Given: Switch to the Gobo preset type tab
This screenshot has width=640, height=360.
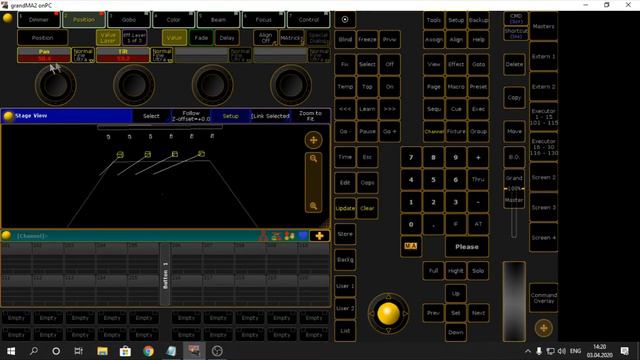Looking at the screenshot, I should click(x=129, y=20).
